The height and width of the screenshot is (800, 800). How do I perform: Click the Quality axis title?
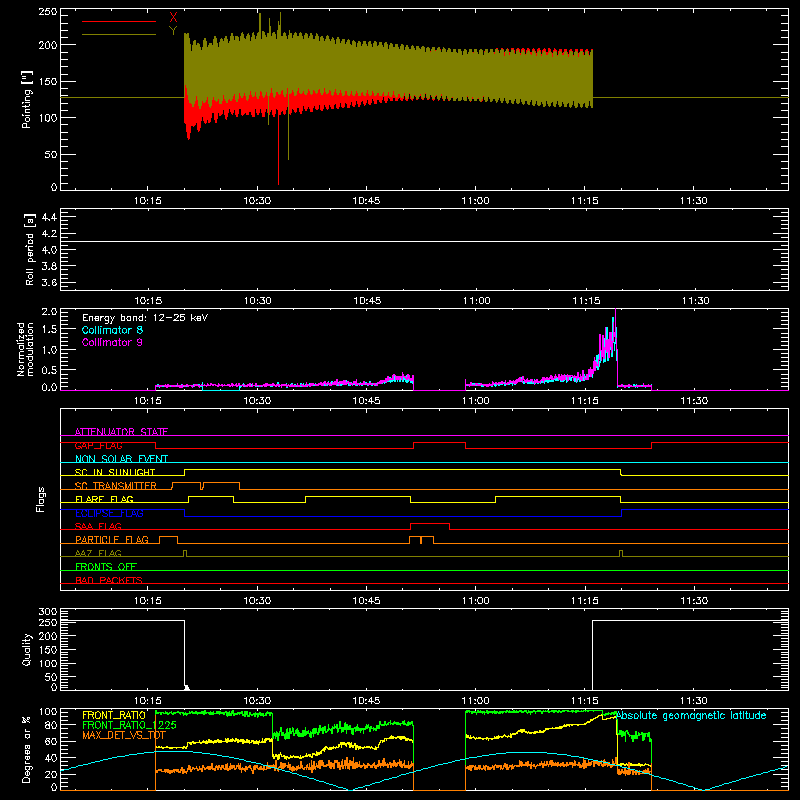click(x=27, y=649)
